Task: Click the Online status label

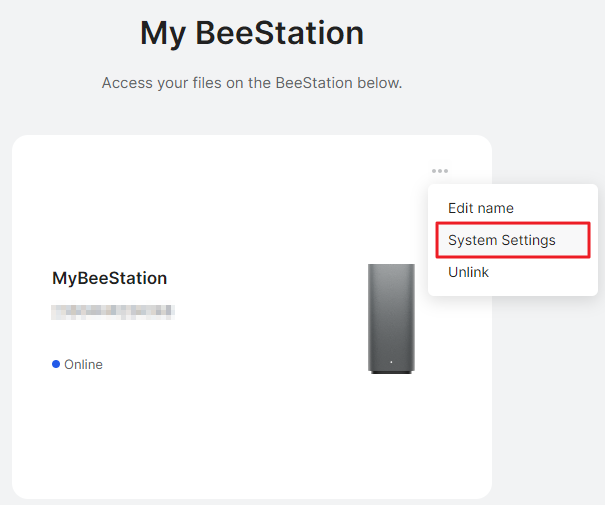Action: tap(83, 364)
